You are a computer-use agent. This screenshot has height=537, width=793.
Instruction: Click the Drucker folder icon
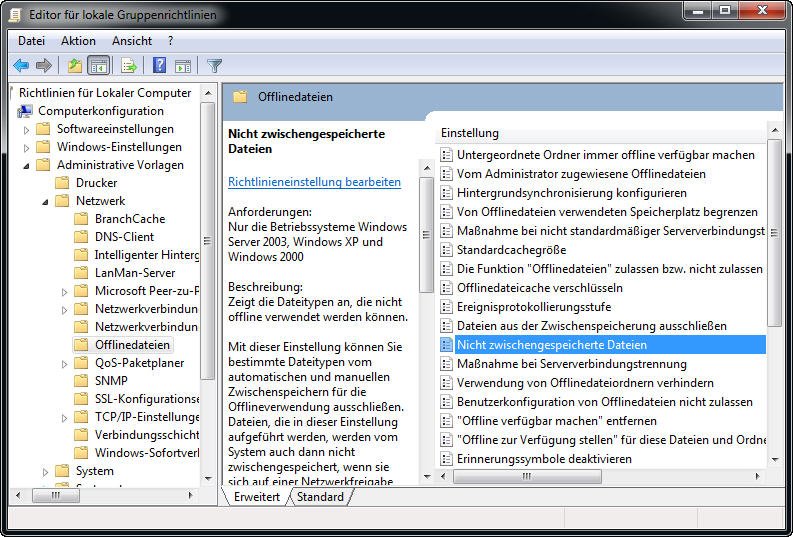[x=62, y=183]
